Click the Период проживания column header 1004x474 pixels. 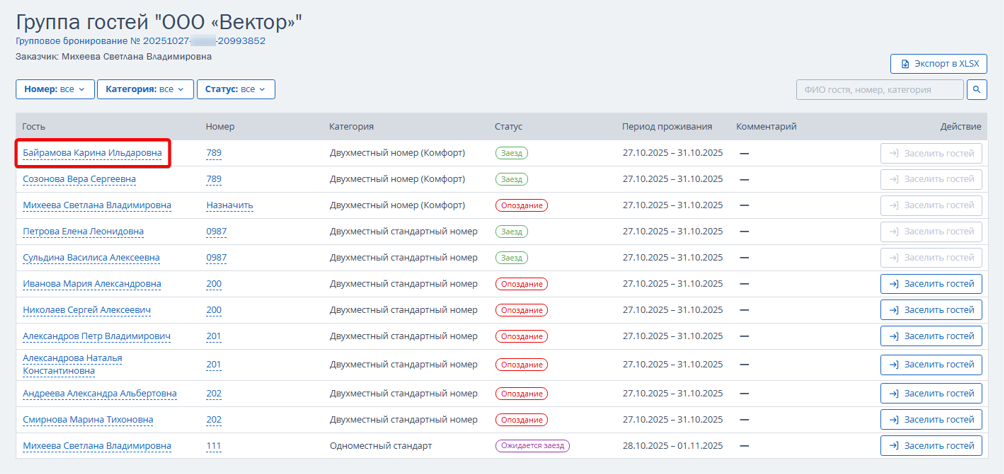[666, 127]
